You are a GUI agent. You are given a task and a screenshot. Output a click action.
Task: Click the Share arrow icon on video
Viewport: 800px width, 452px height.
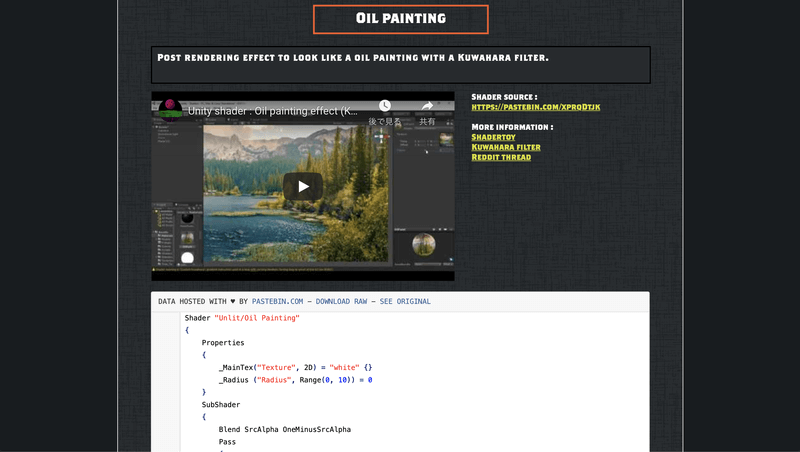point(427,106)
